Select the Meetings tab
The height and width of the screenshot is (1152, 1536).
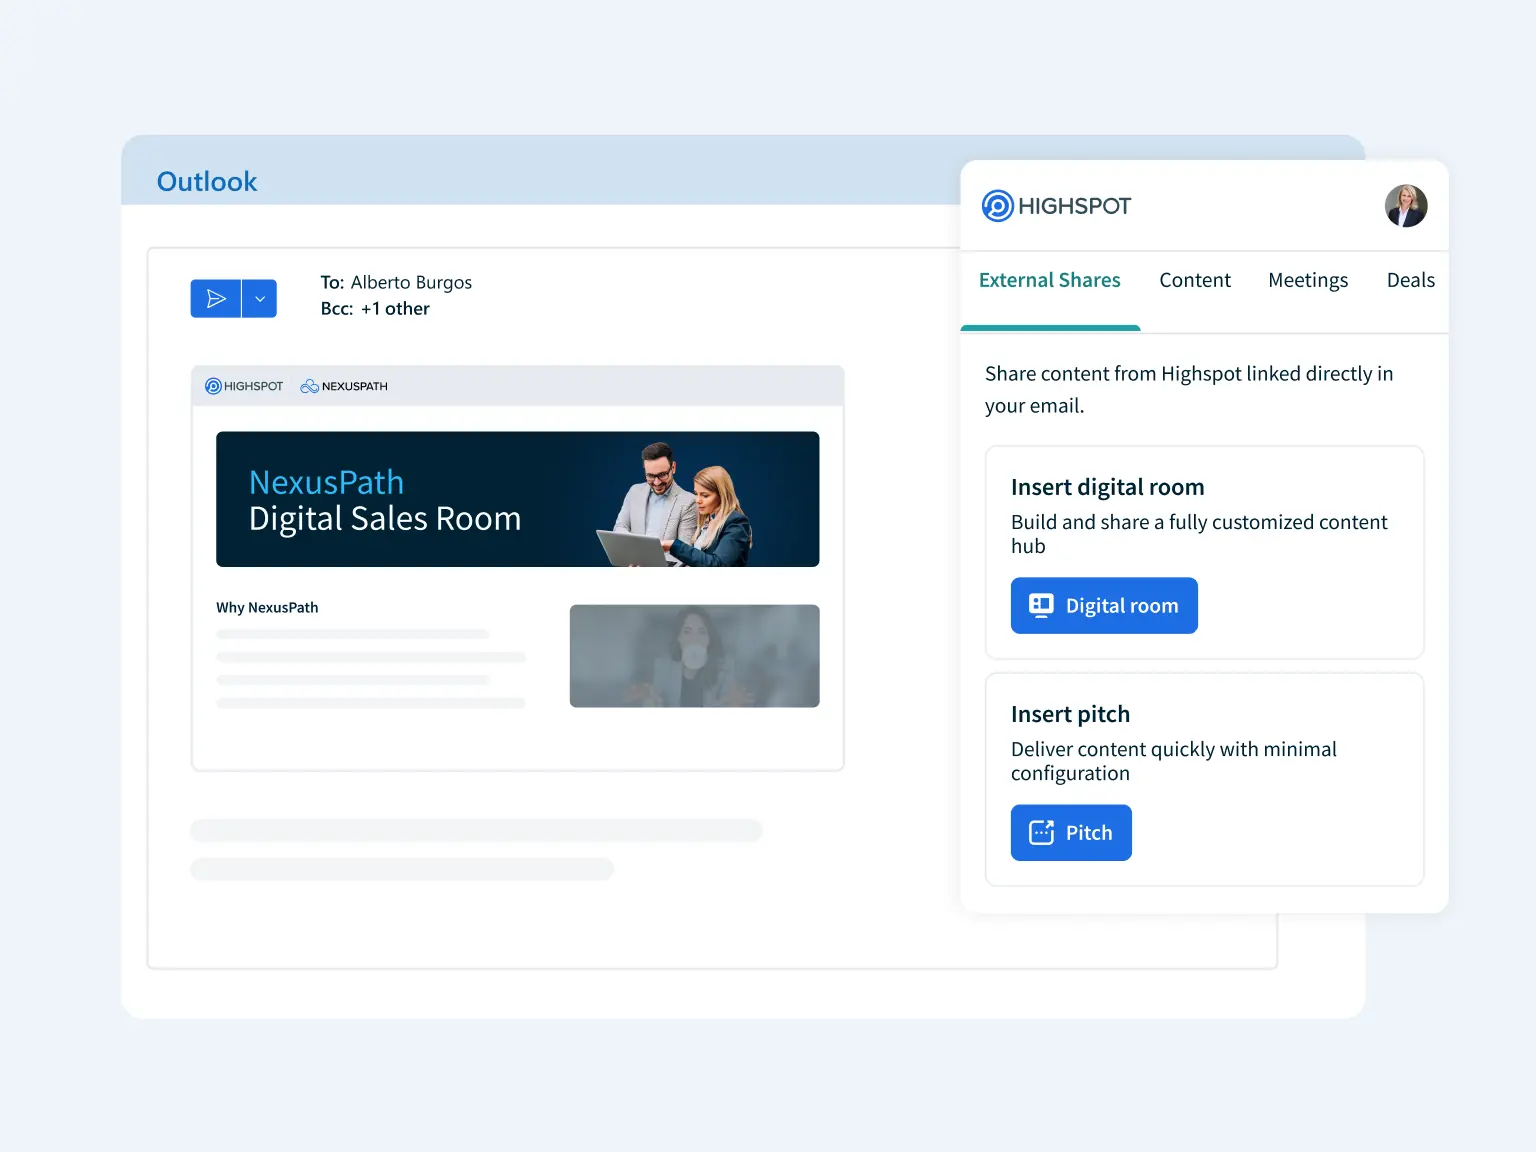(x=1307, y=281)
